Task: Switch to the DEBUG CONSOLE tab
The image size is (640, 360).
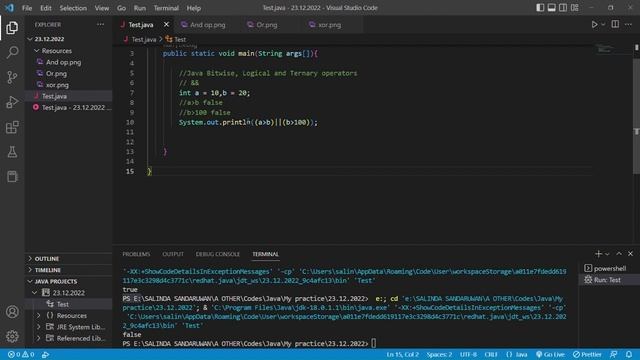Action: tap(218, 254)
